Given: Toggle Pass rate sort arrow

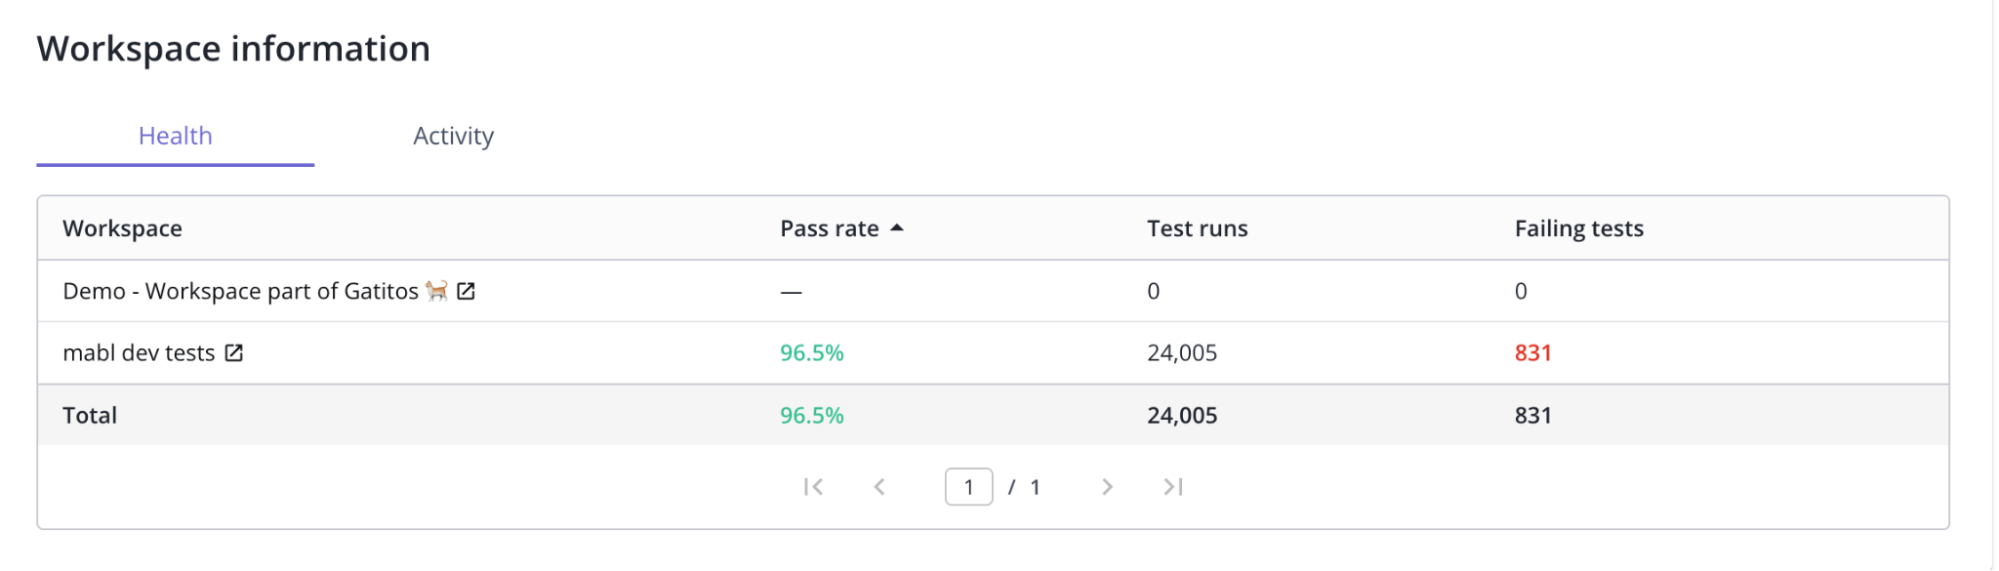Looking at the screenshot, I should coord(897,228).
